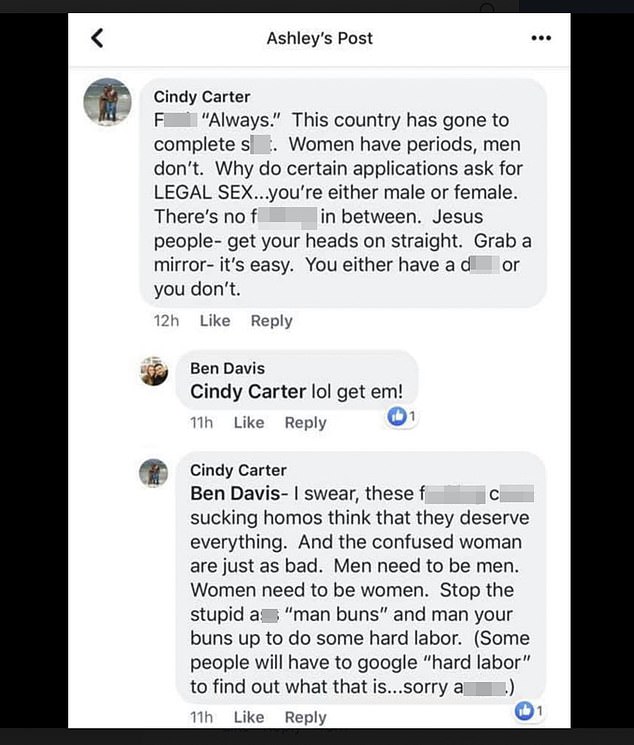Tap the tagged "Ben Davis-" mention in Cindy's reply
This screenshot has height=745, width=634.
pyautogui.click(x=240, y=494)
